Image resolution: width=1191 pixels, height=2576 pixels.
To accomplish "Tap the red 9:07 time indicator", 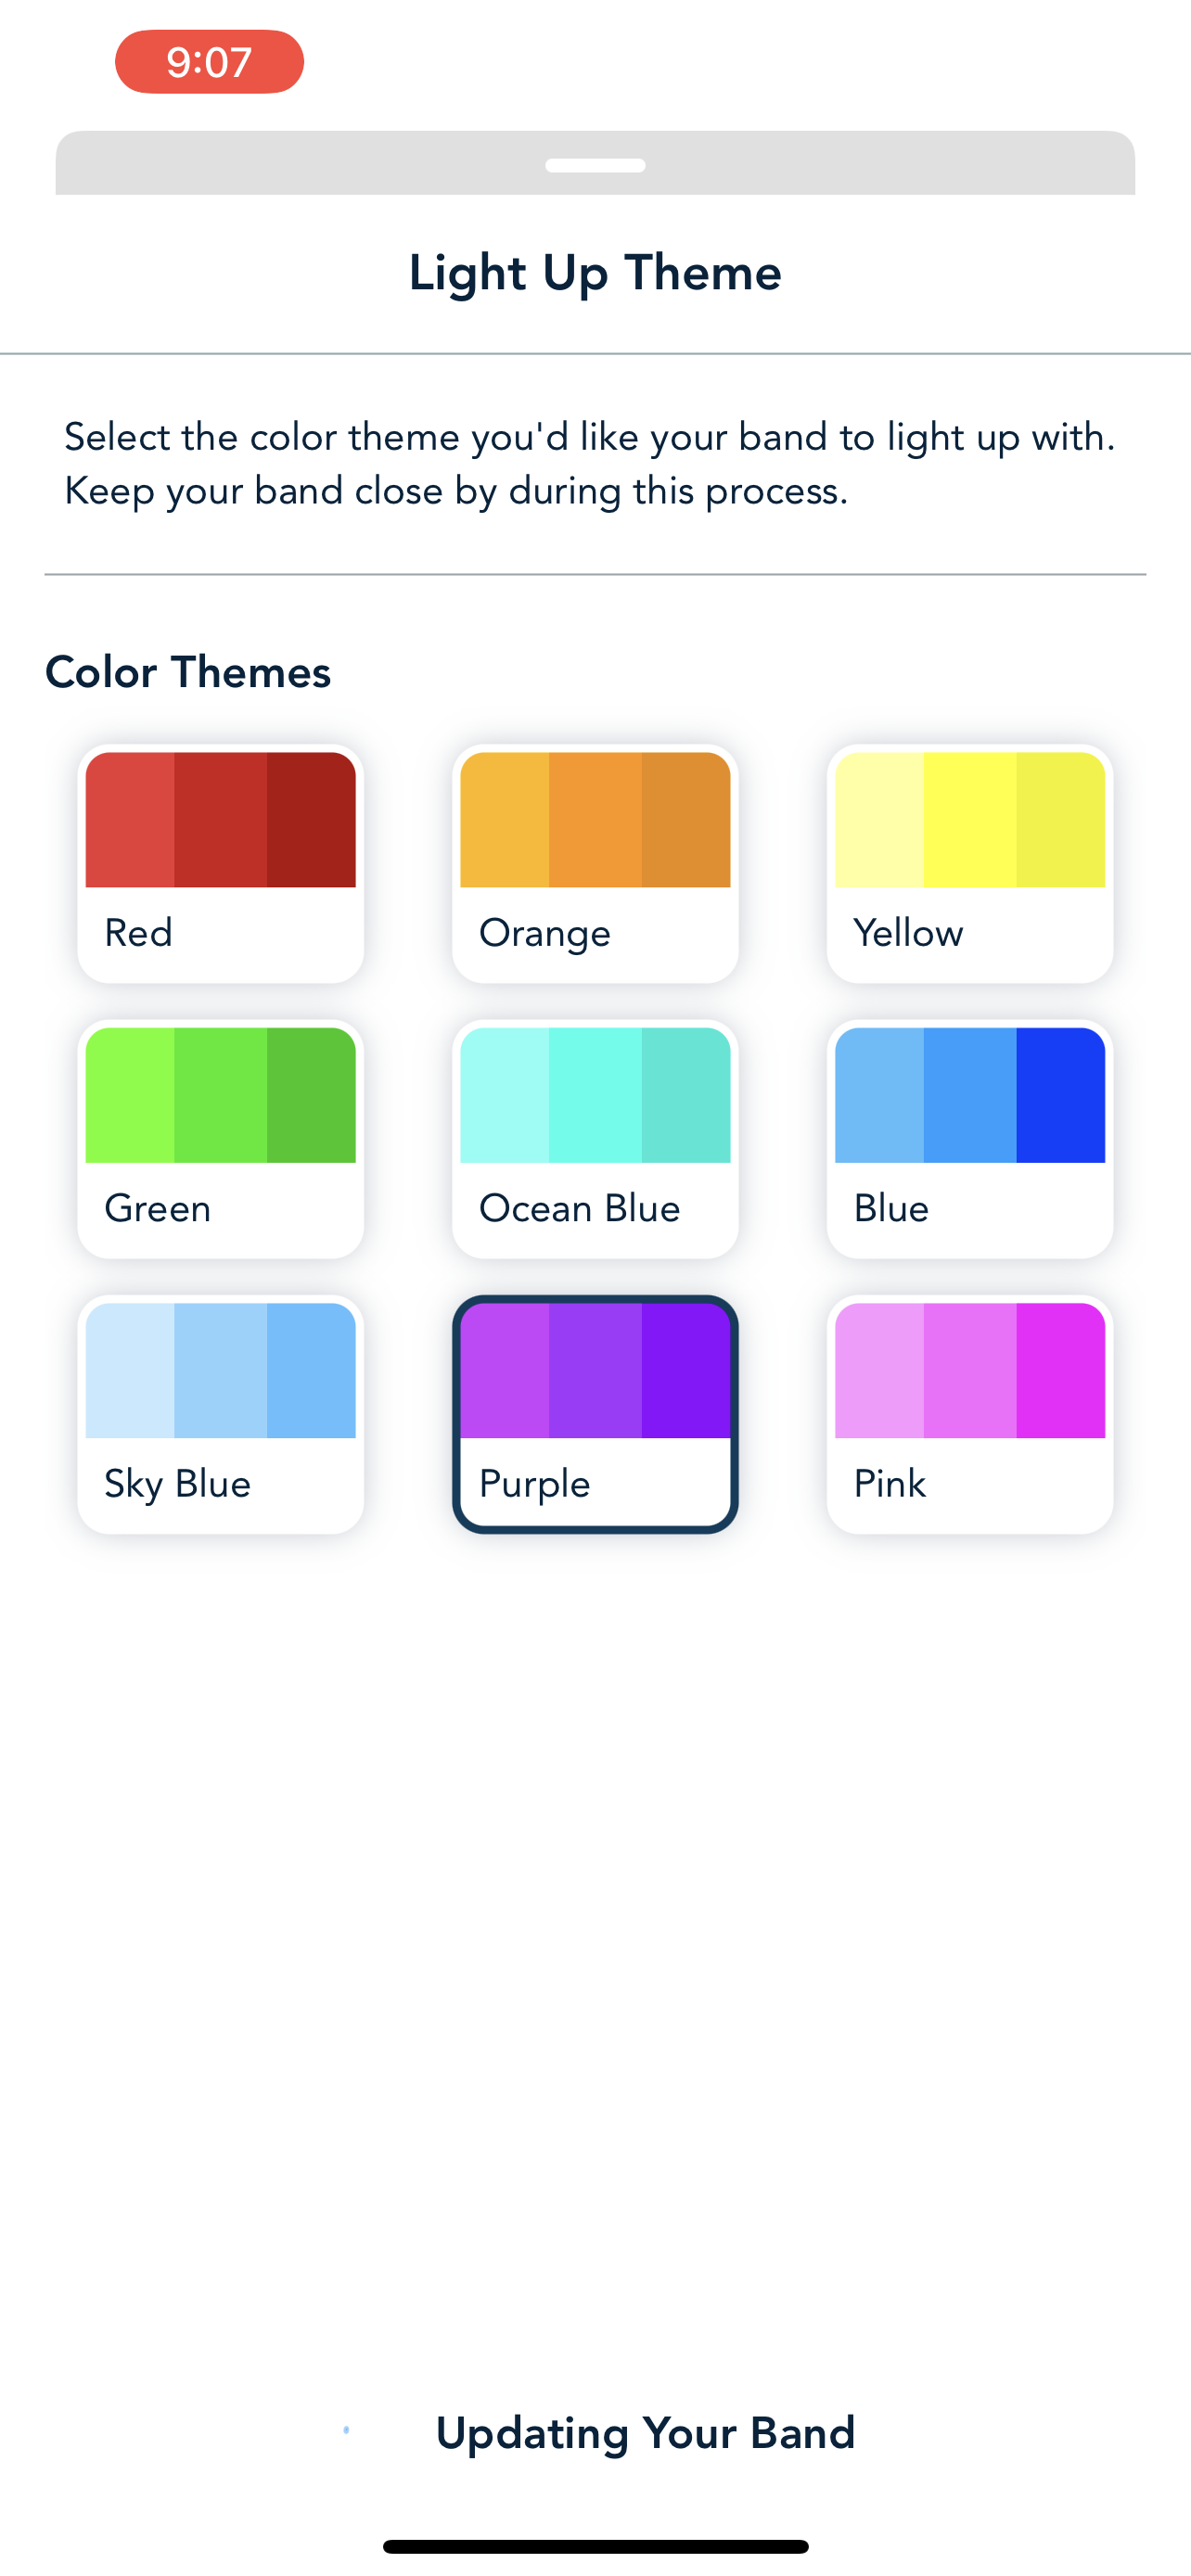I will (209, 62).
